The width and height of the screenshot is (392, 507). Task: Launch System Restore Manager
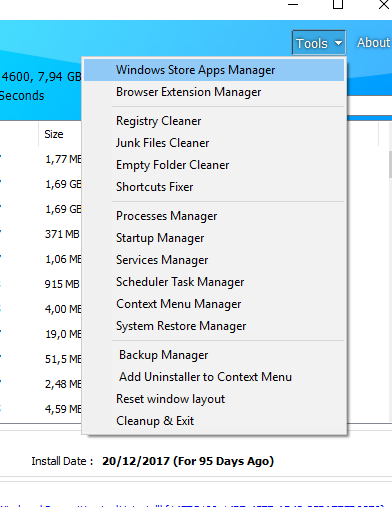pyautogui.click(x=214, y=326)
